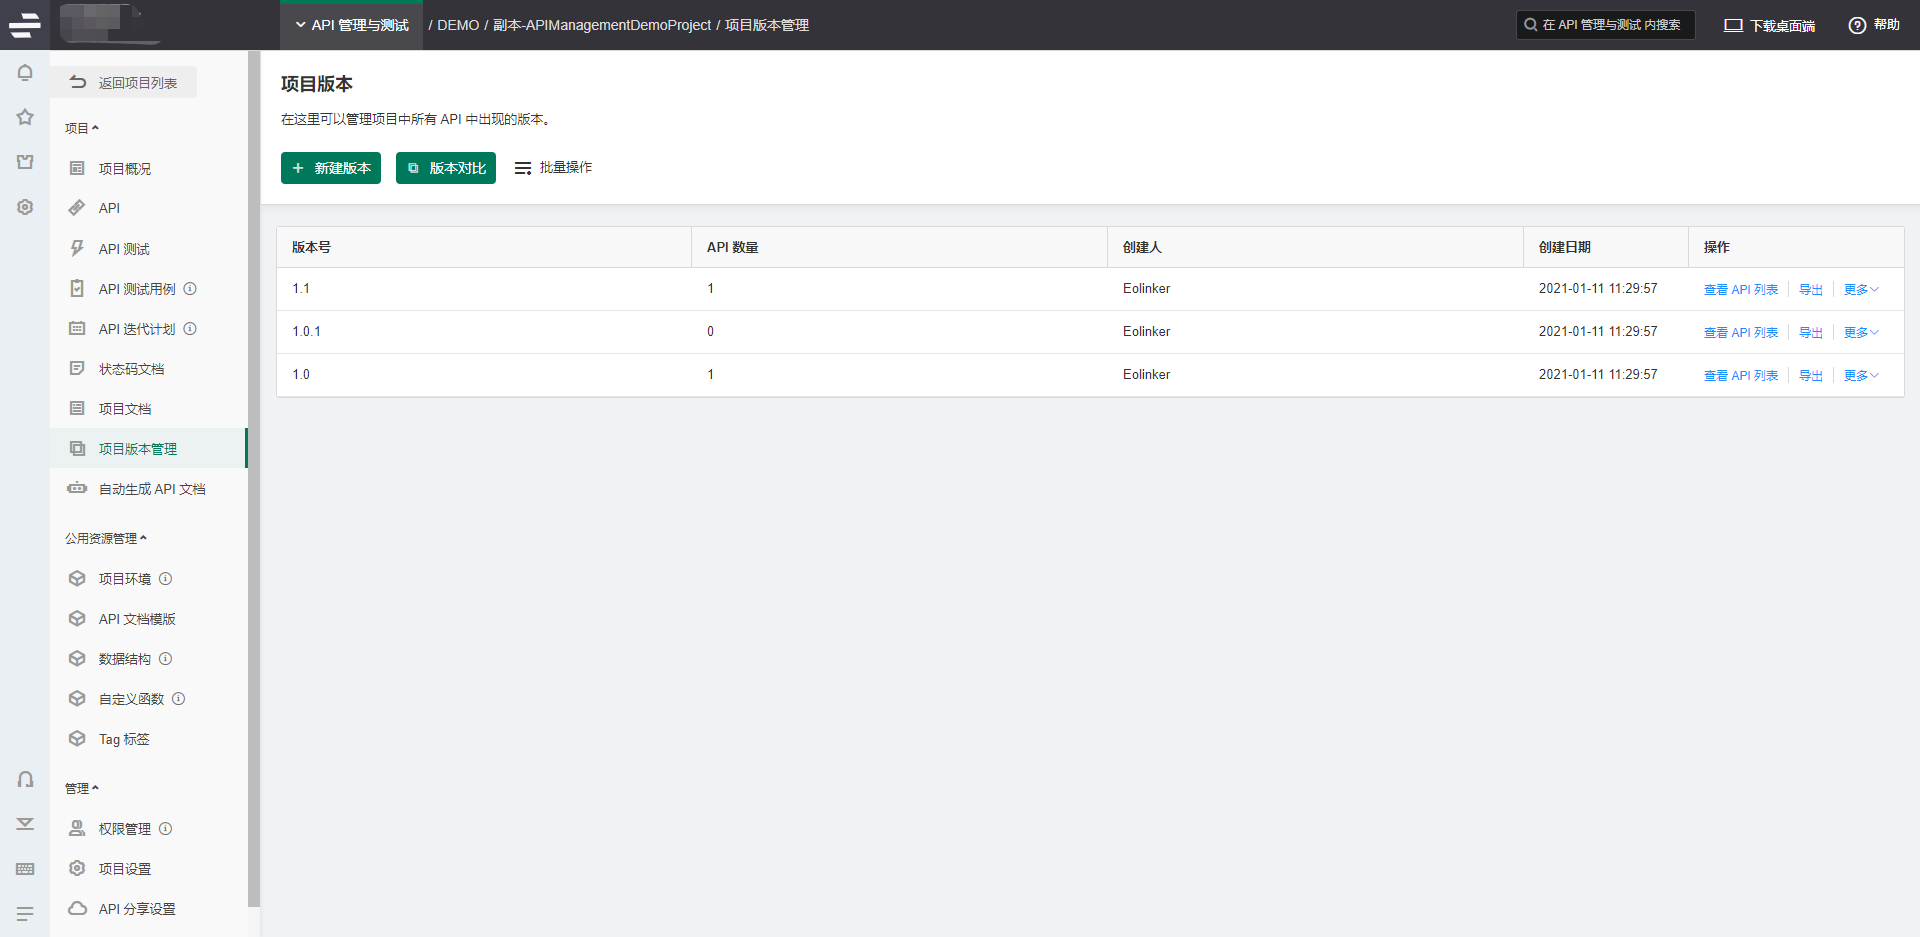The width and height of the screenshot is (1920, 937).
Task: Click 导出 for version 1.0
Action: tap(1811, 376)
